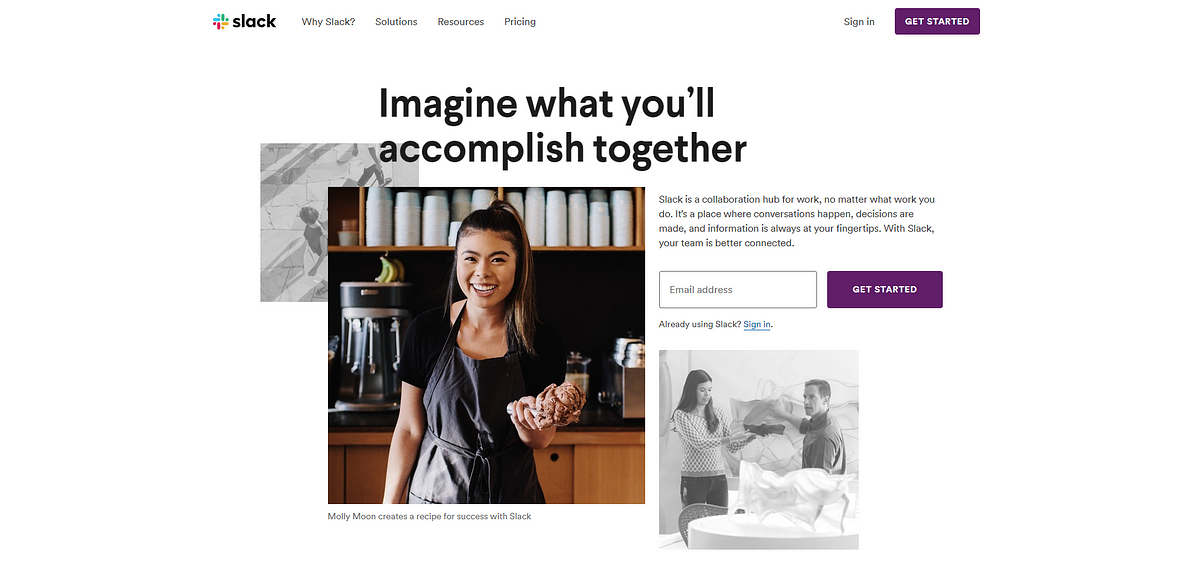Click the "Already using Slack?" text
This screenshot has height=588, width=1200.
(x=700, y=325)
